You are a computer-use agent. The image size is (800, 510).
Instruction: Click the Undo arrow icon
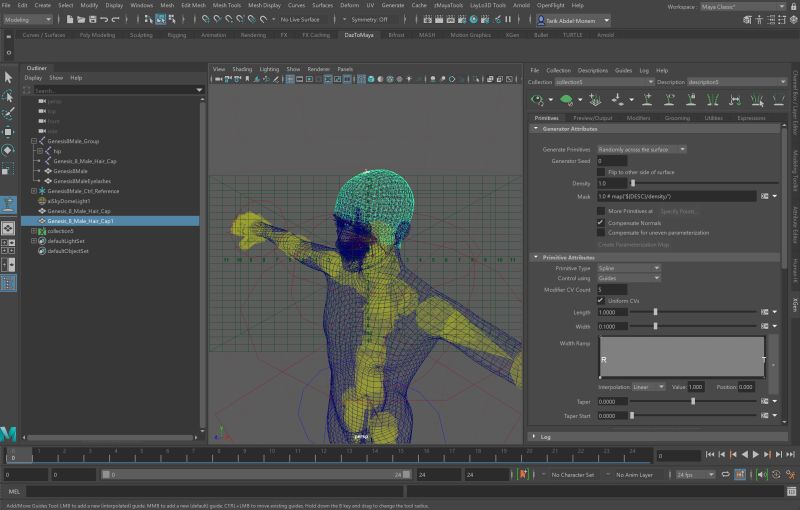point(104,19)
